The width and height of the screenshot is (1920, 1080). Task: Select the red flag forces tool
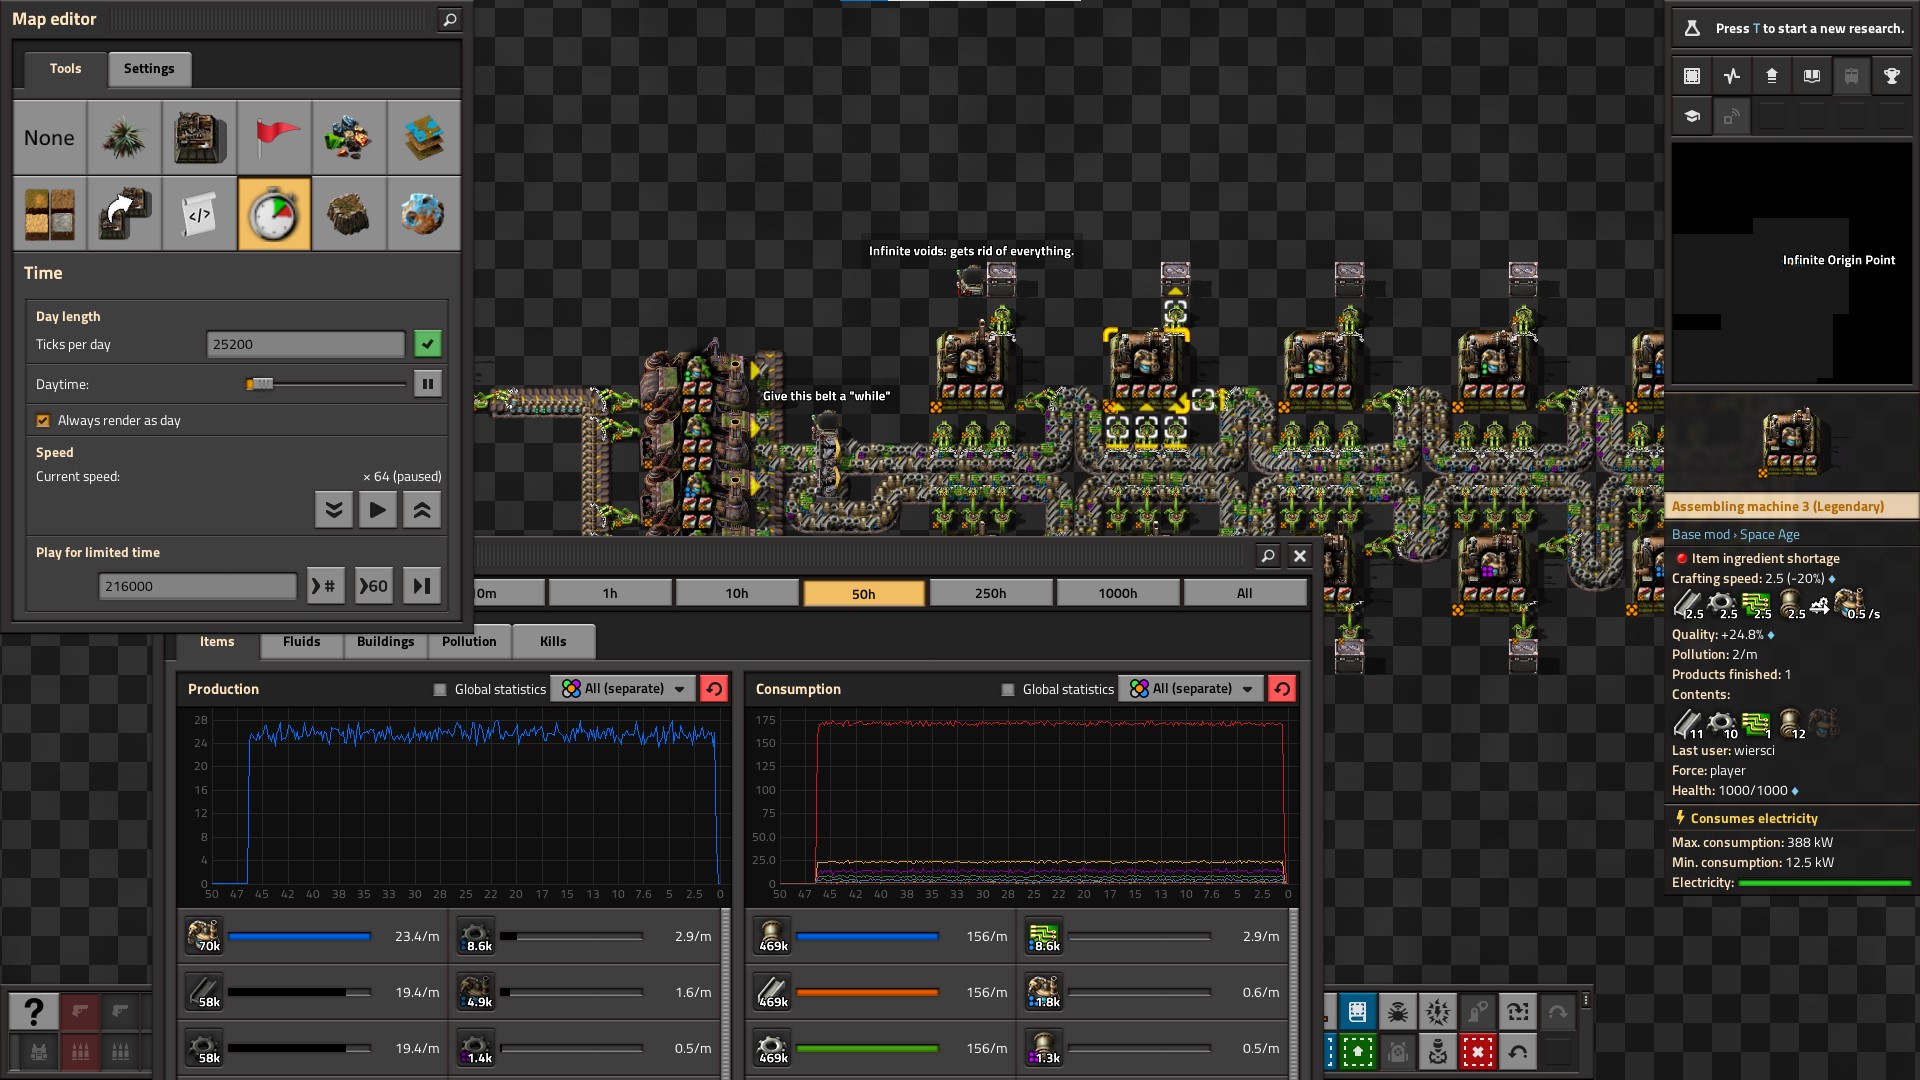pos(274,138)
